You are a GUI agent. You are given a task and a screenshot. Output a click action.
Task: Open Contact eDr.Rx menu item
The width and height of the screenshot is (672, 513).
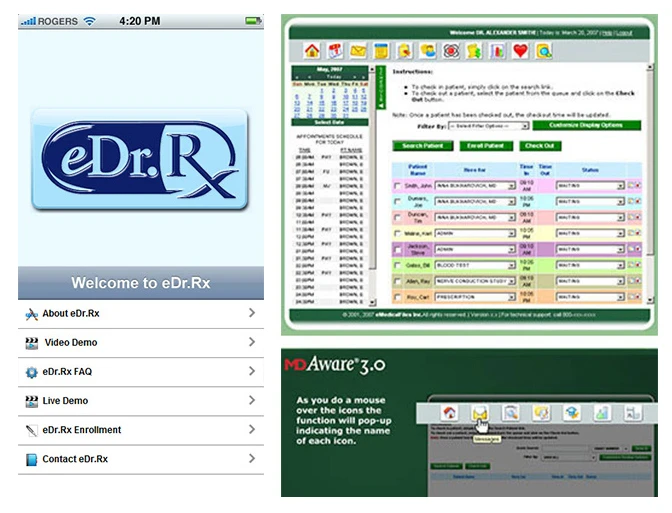pyautogui.click(x=141, y=459)
